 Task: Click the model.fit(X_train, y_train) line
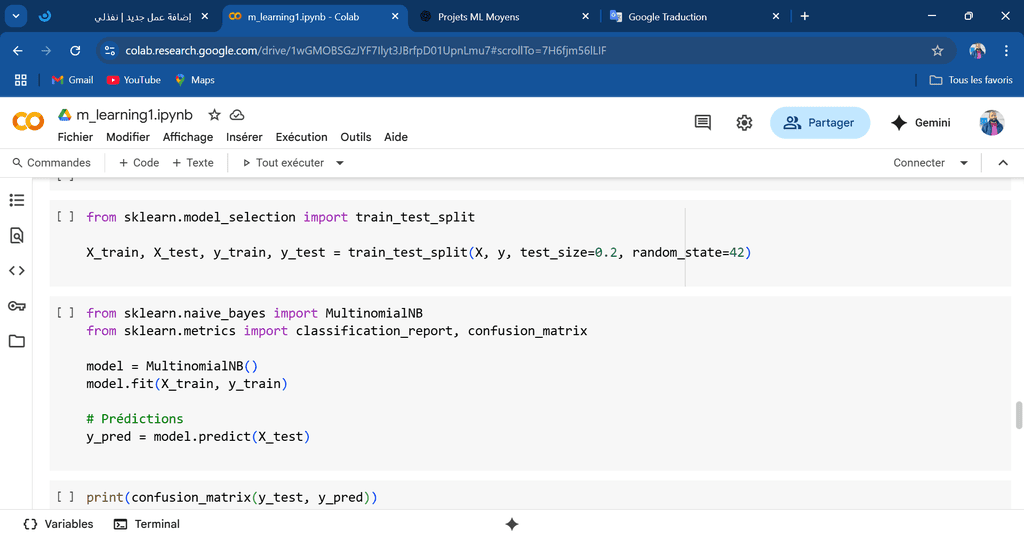pos(187,383)
